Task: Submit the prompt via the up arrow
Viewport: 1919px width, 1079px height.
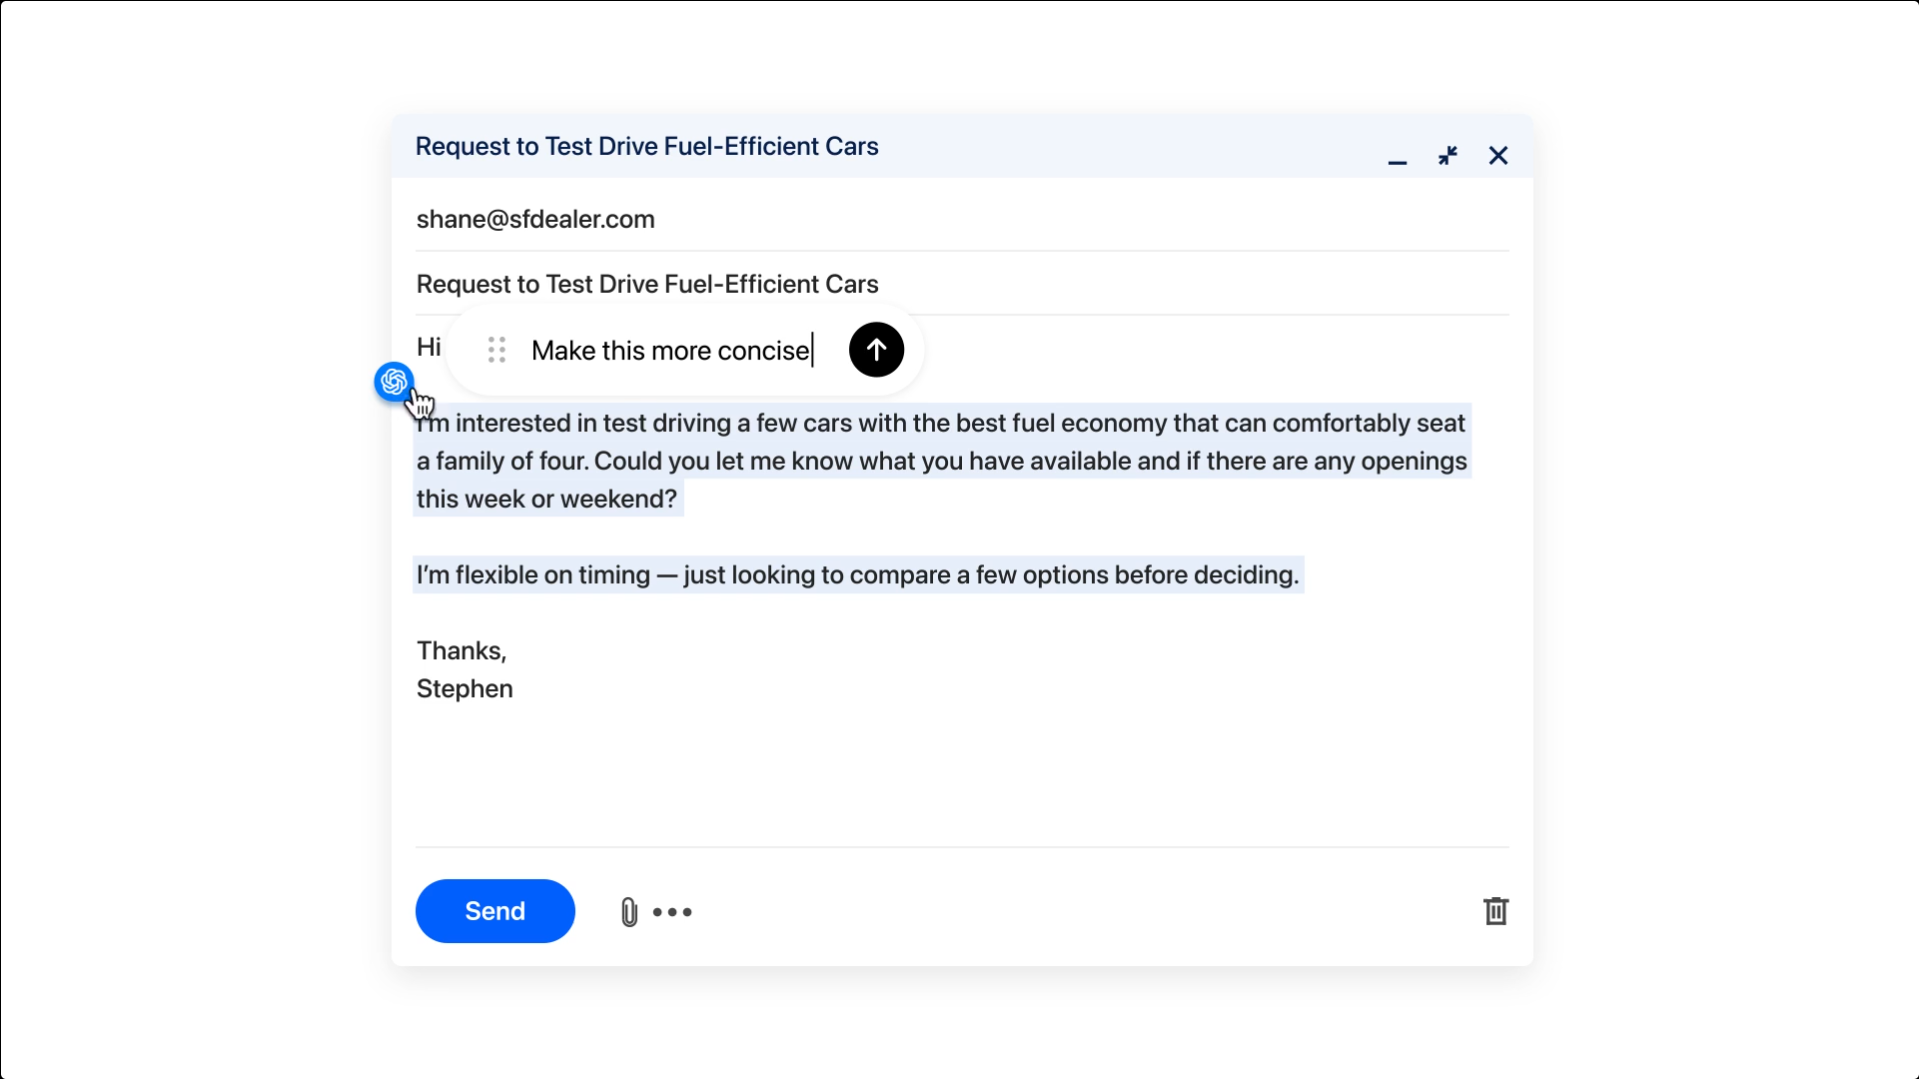Action: point(875,349)
